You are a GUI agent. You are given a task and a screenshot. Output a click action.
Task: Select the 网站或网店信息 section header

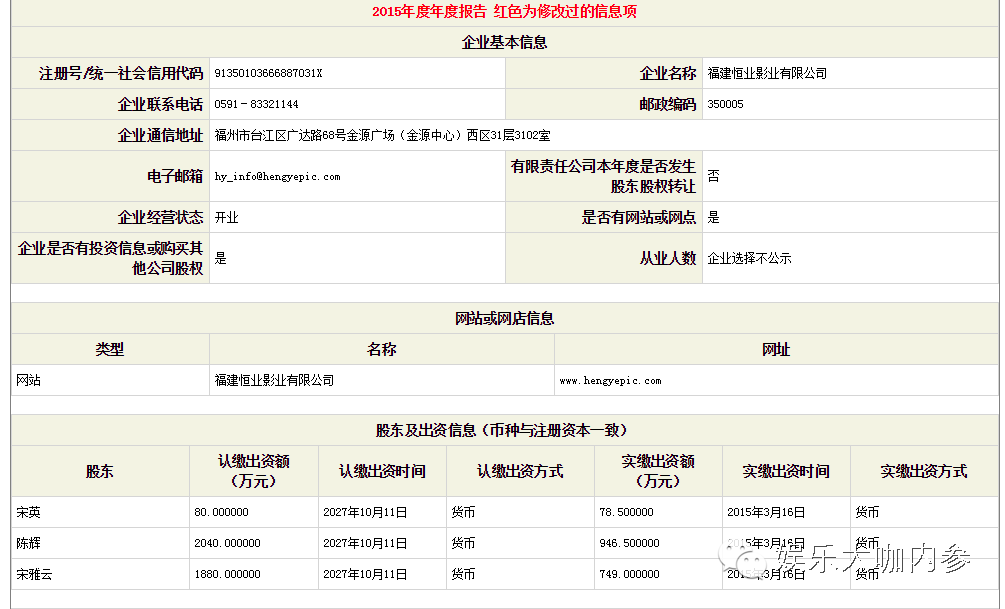(x=504, y=319)
